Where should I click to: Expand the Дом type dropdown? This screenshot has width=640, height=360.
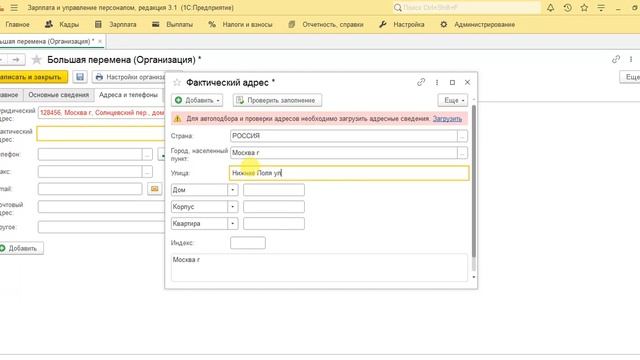(x=232, y=190)
